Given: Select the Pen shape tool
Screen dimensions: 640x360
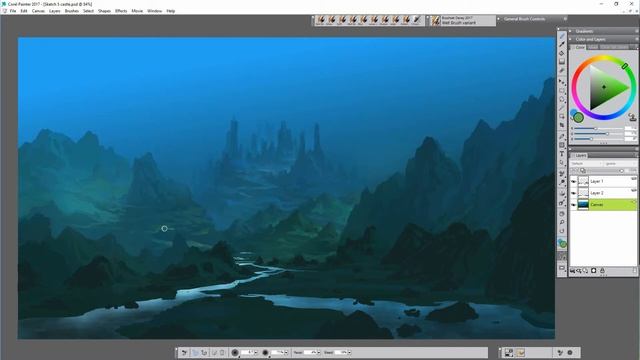Looking at the screenshot, I should click(x=562, y=136).
